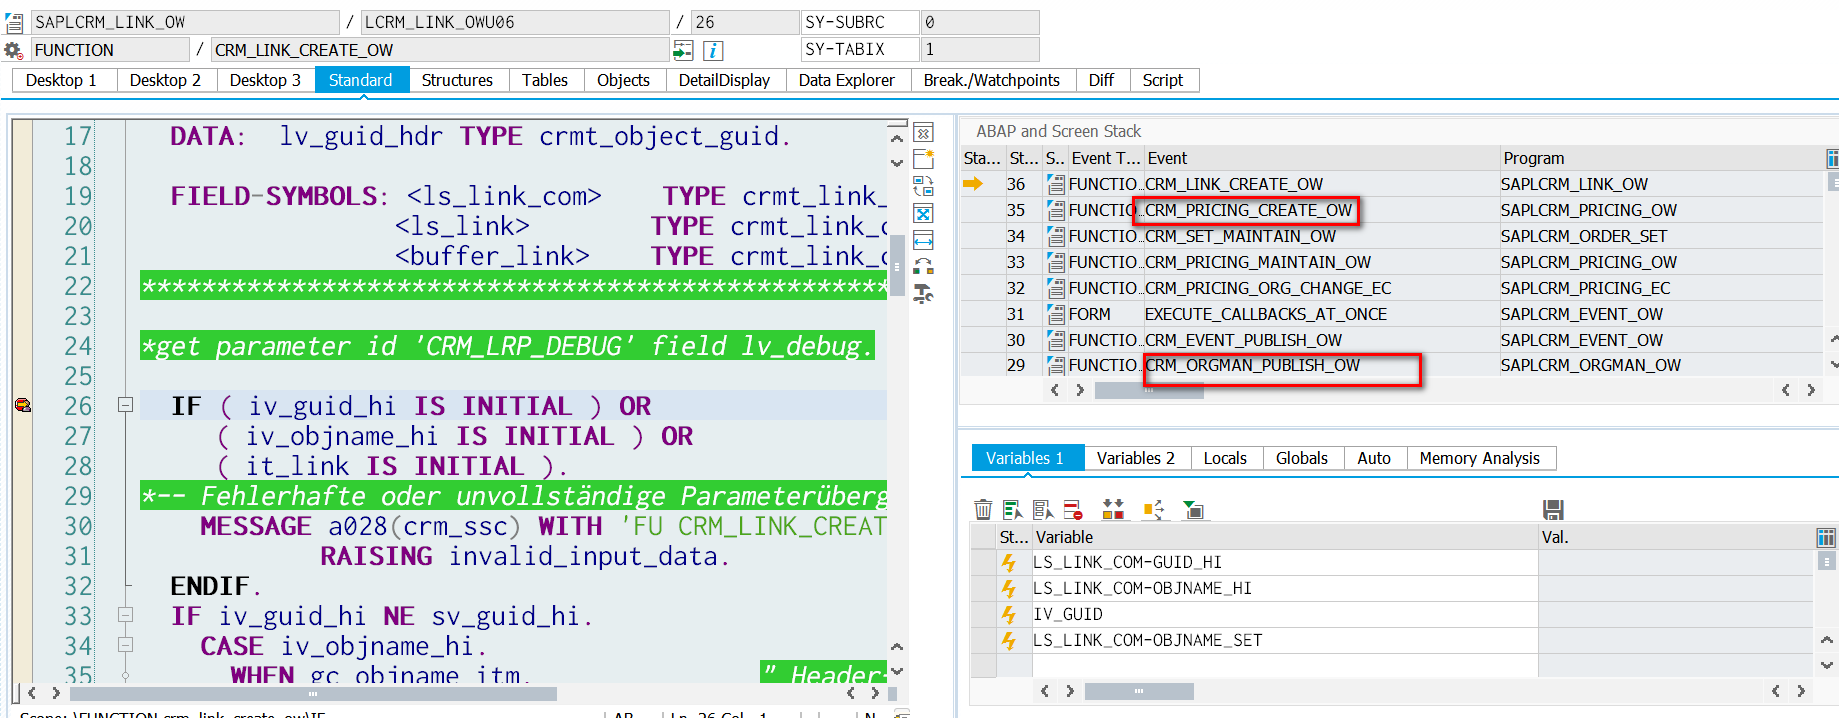Click the horizontal maximize tool icon
Viewport: 1839px width, 718px height.
coord(923,240)
